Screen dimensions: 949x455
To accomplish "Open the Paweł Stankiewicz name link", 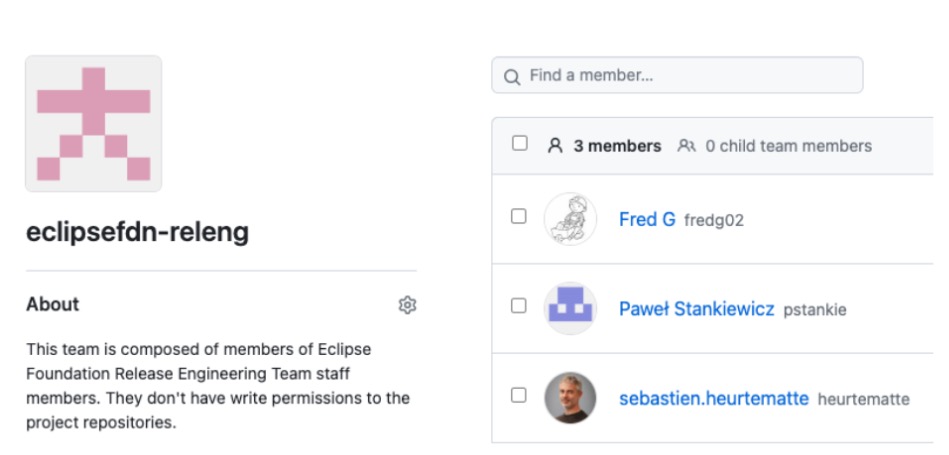I will coord(696,309).
